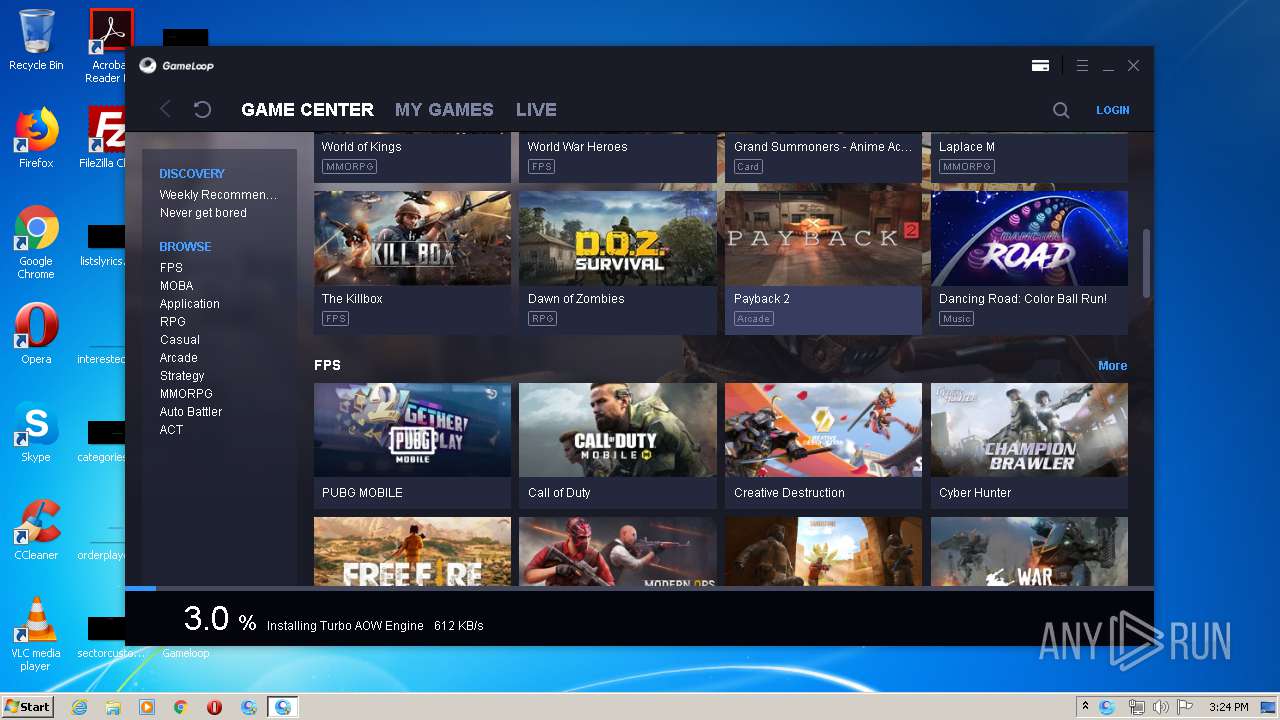
Task: Open Acrobat Reader desktop icon
Action: coord(108,46)
